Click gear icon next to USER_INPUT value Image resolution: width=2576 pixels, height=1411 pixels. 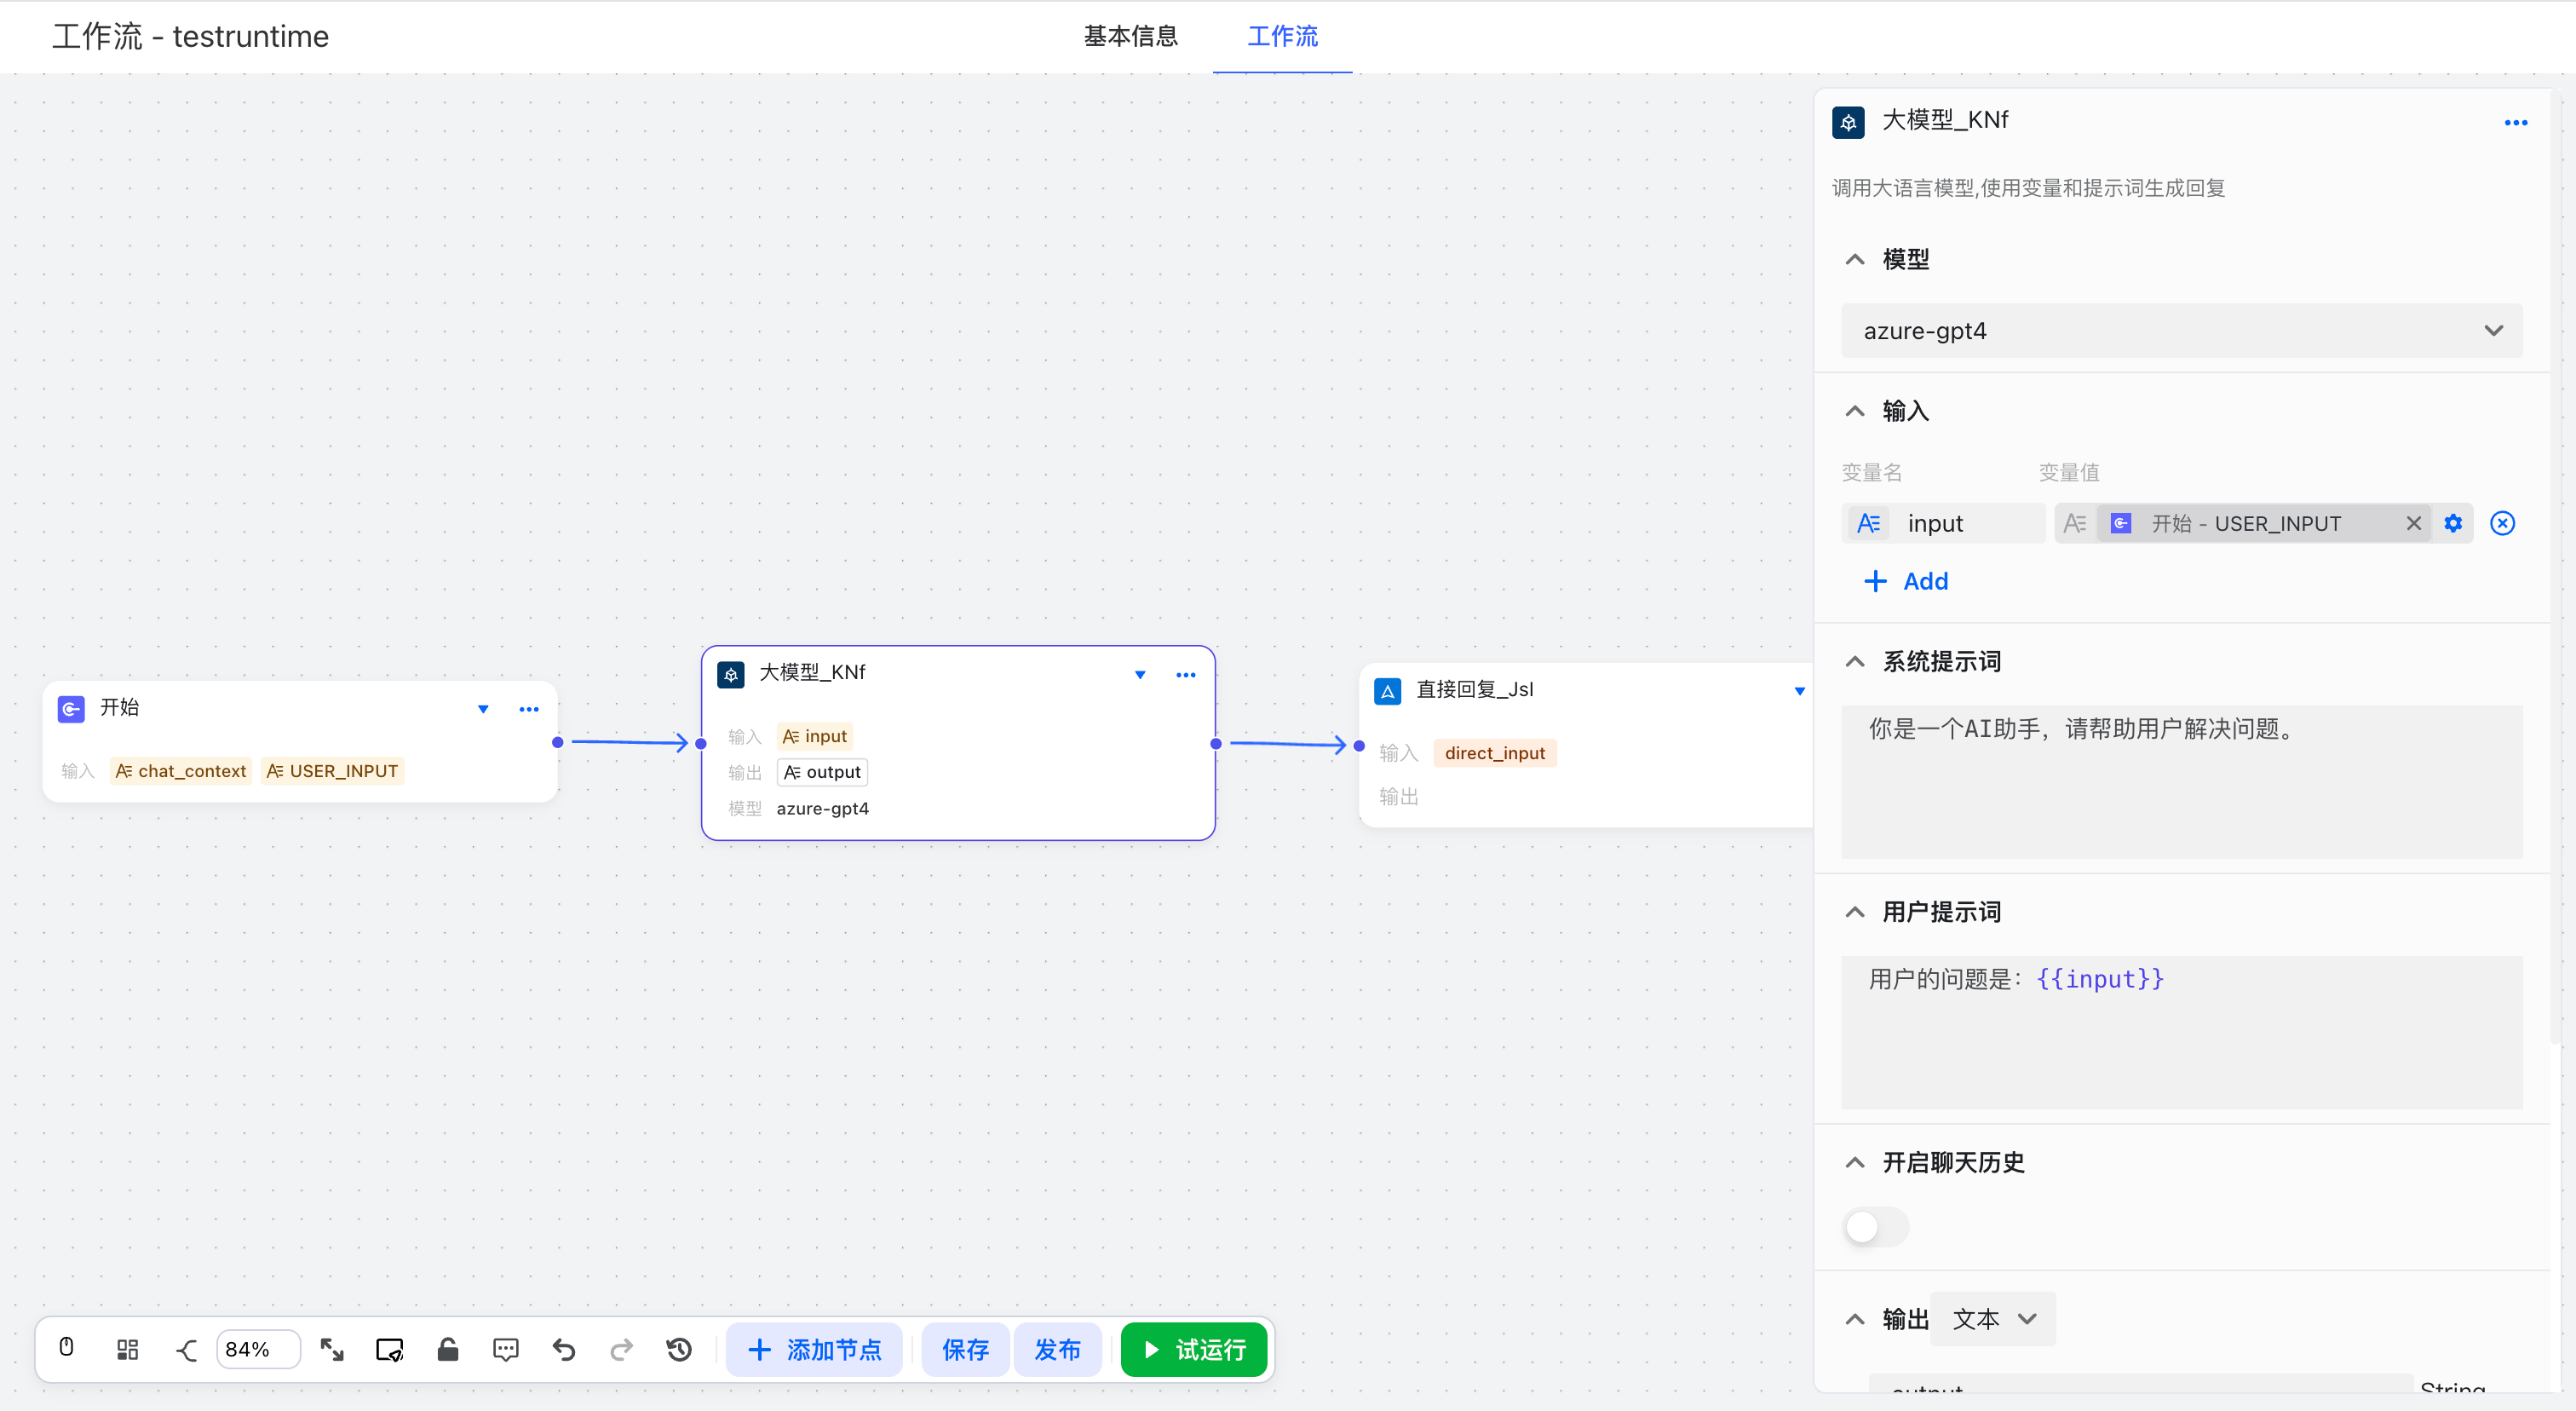tap(2452, 523)
